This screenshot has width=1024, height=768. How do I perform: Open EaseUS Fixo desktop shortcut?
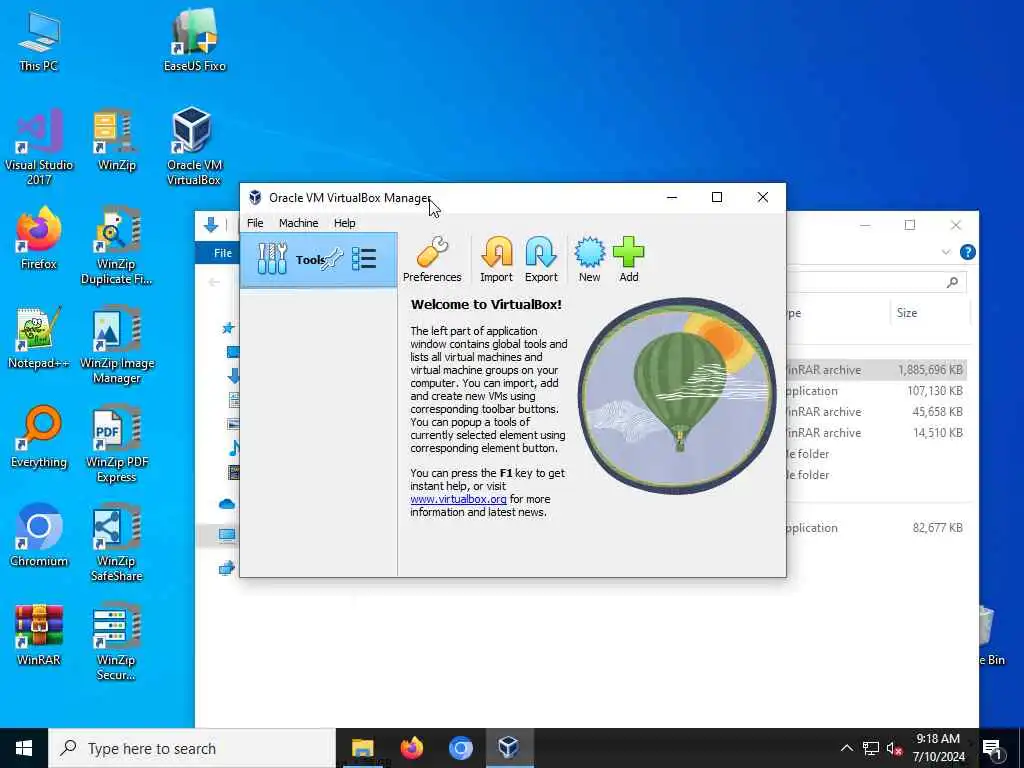pos(194,40)
